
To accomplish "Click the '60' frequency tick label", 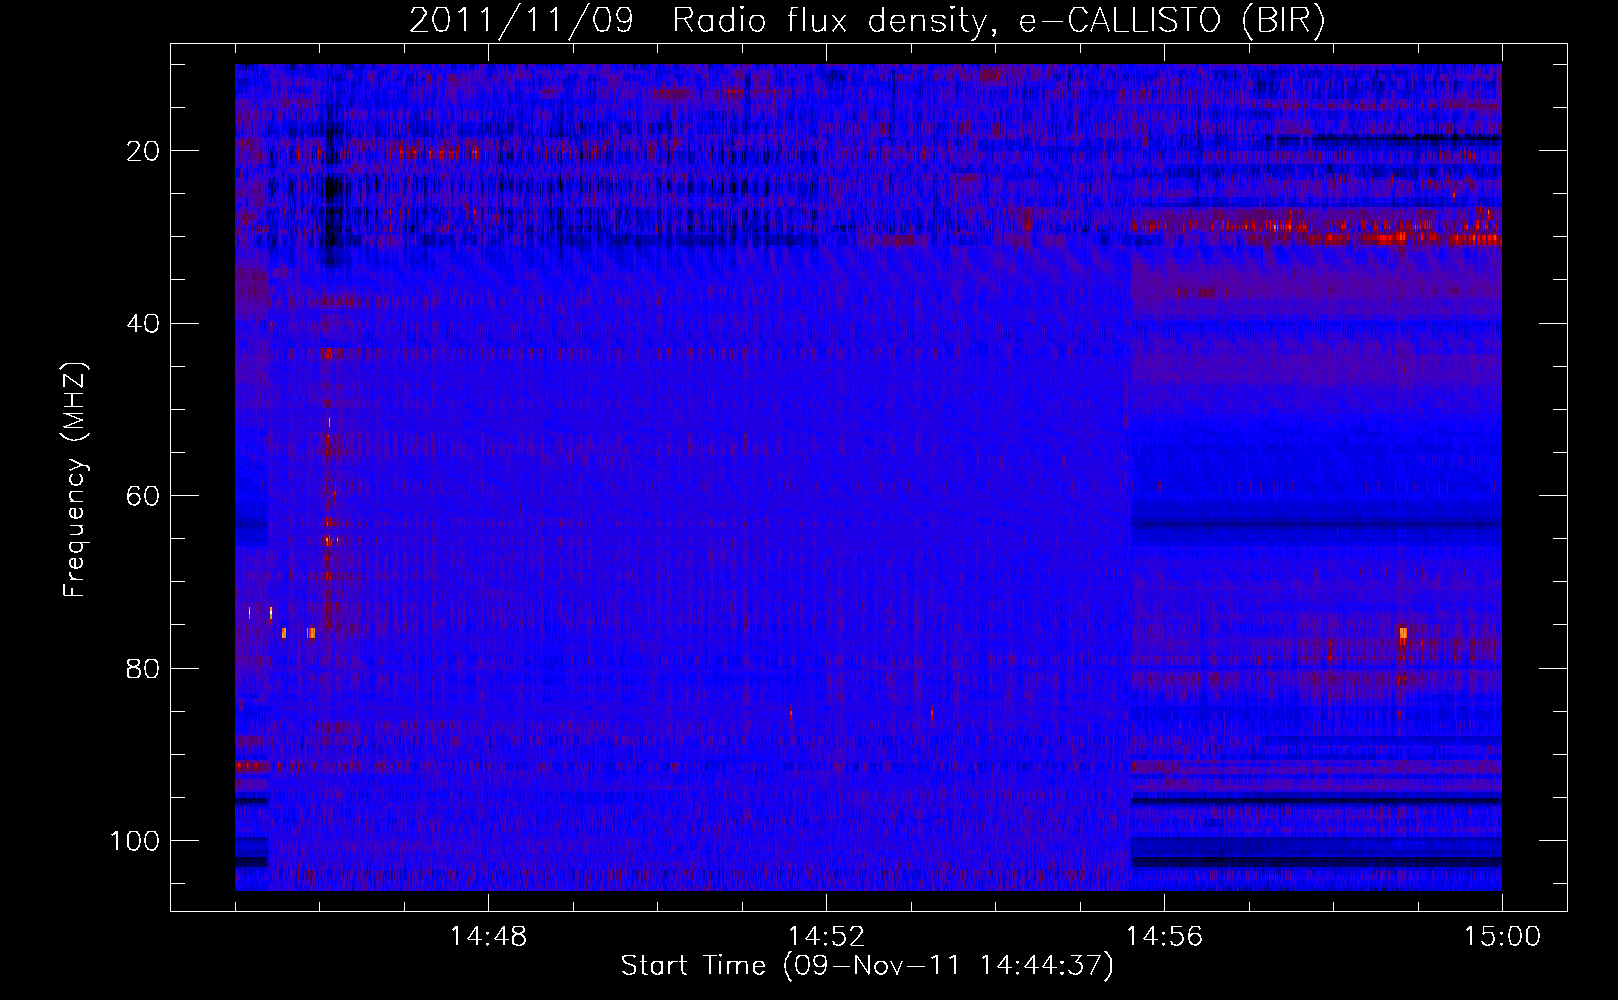I will pos(143,496).
